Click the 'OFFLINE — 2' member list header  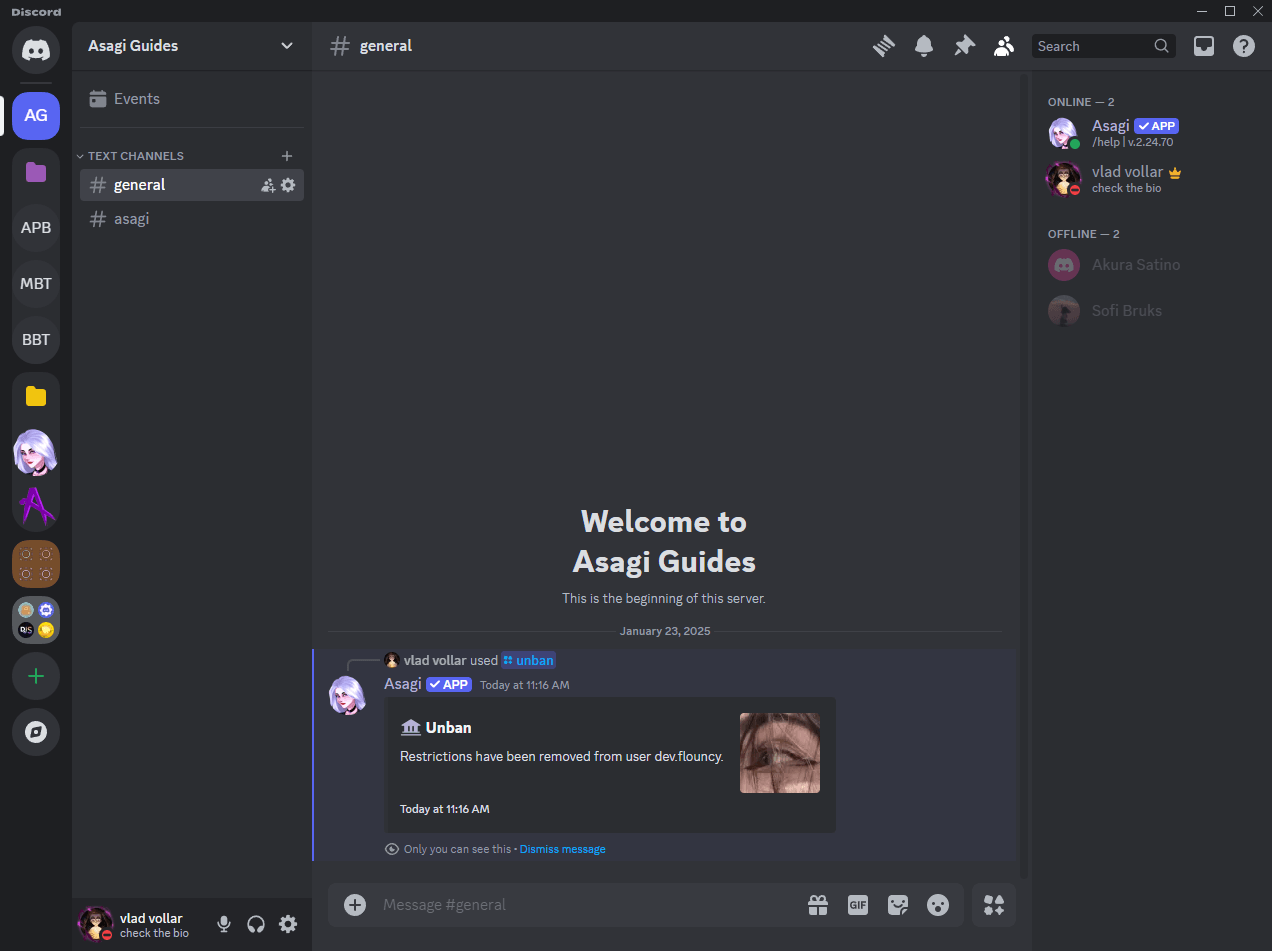point(1084,234)
